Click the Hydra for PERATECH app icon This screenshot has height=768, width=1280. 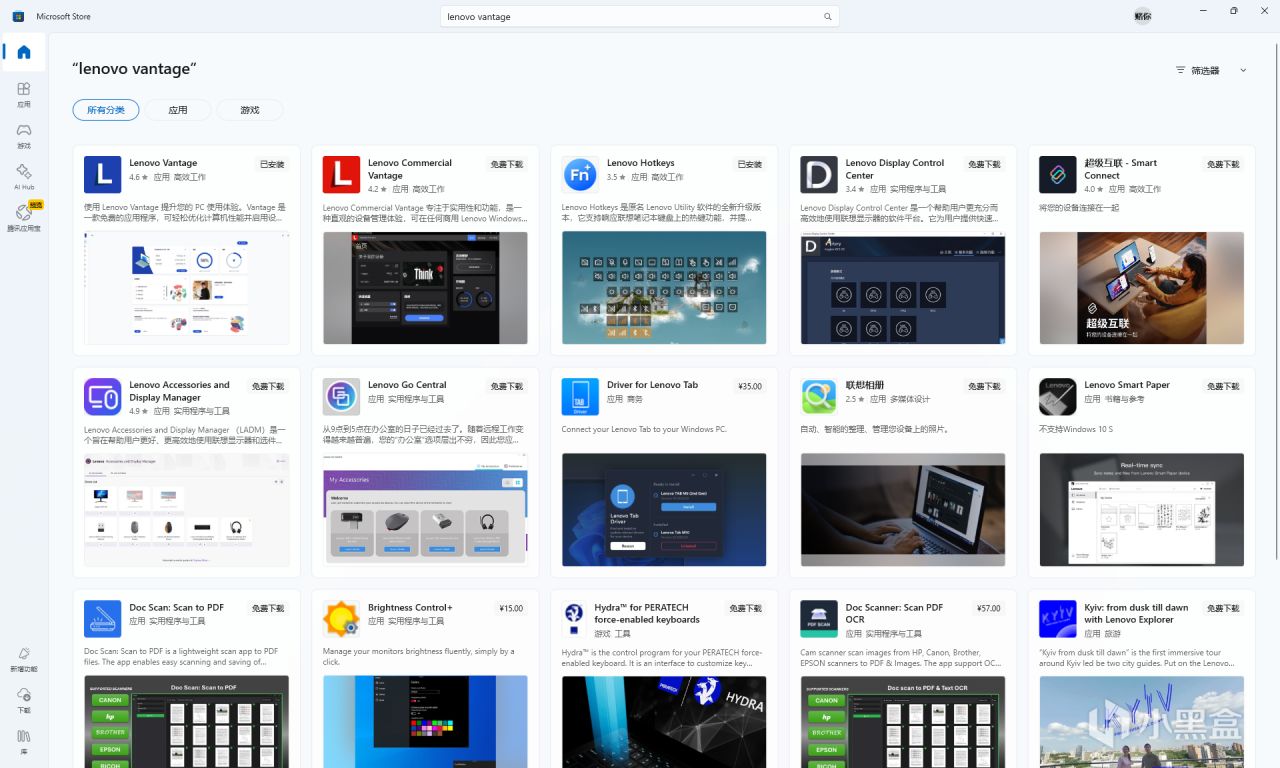(573, 619)
